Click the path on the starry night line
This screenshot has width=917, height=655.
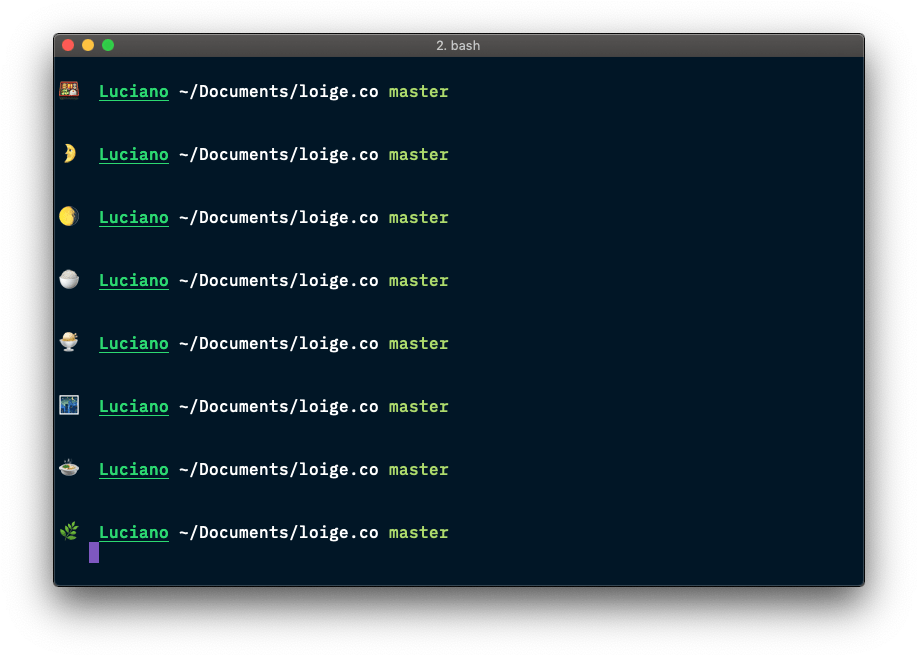coord(279,407)
